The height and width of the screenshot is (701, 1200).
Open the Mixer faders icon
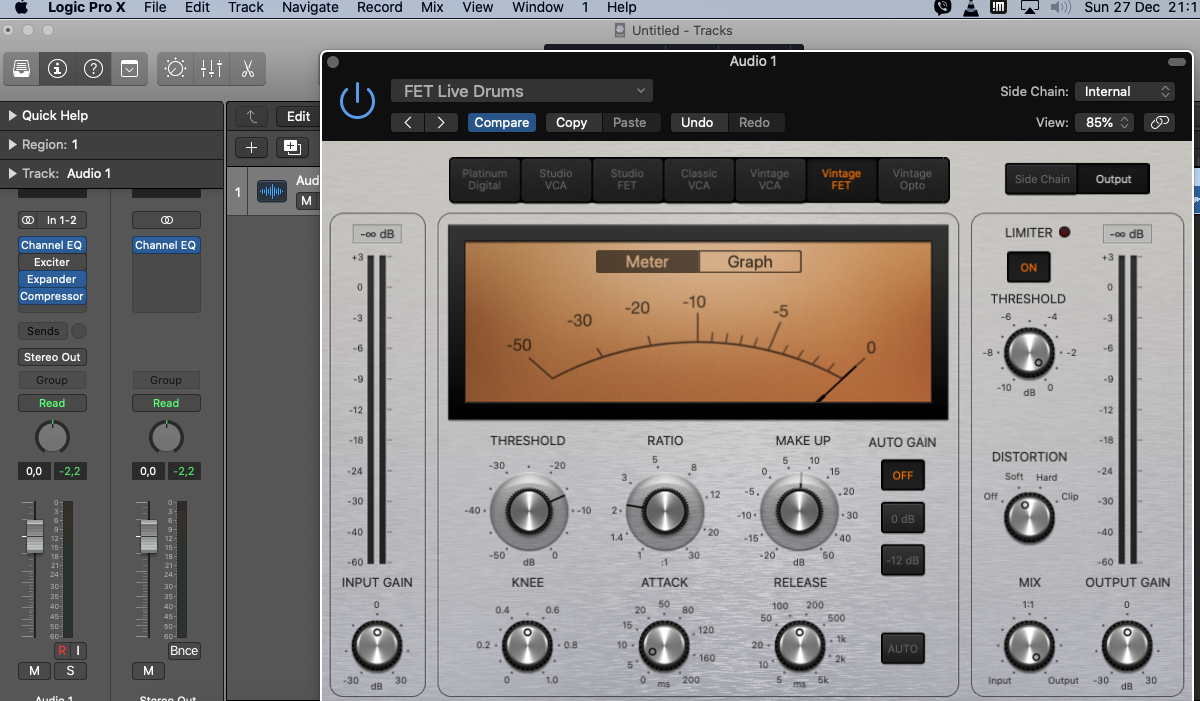pyautogui.click(x=211, y=69)
